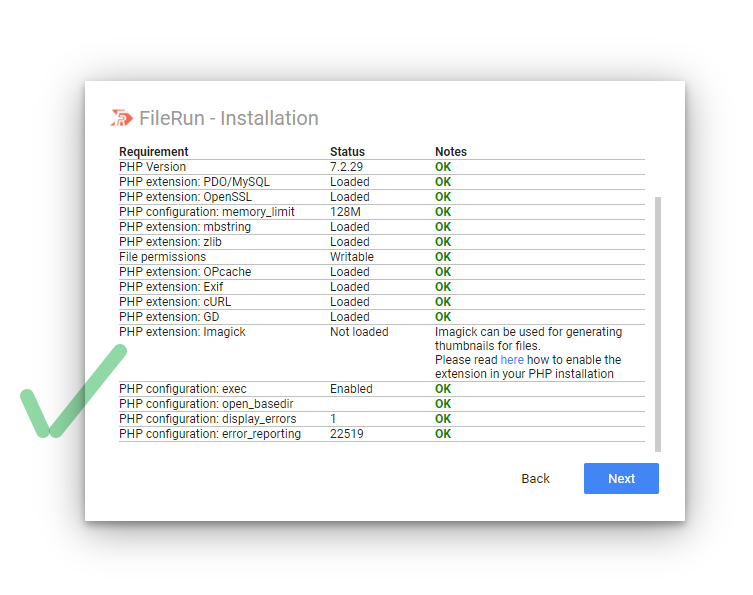
Task: Click the 'Requirement' column header
Action: click(154, 152)
